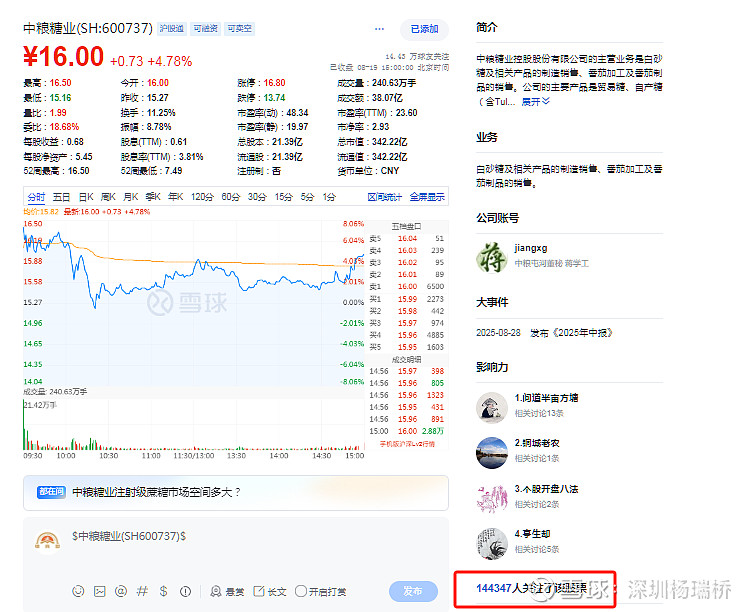
Task: Switch to 长文 long-article editor
Action: (x=269, y=591)
